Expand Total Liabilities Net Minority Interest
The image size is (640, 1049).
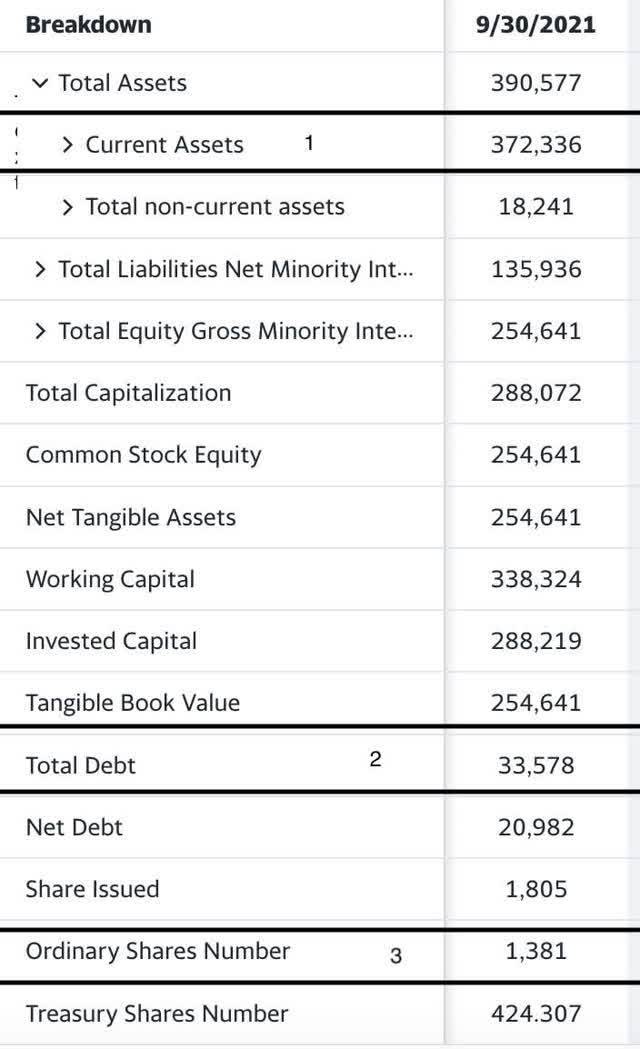[40, 268]
